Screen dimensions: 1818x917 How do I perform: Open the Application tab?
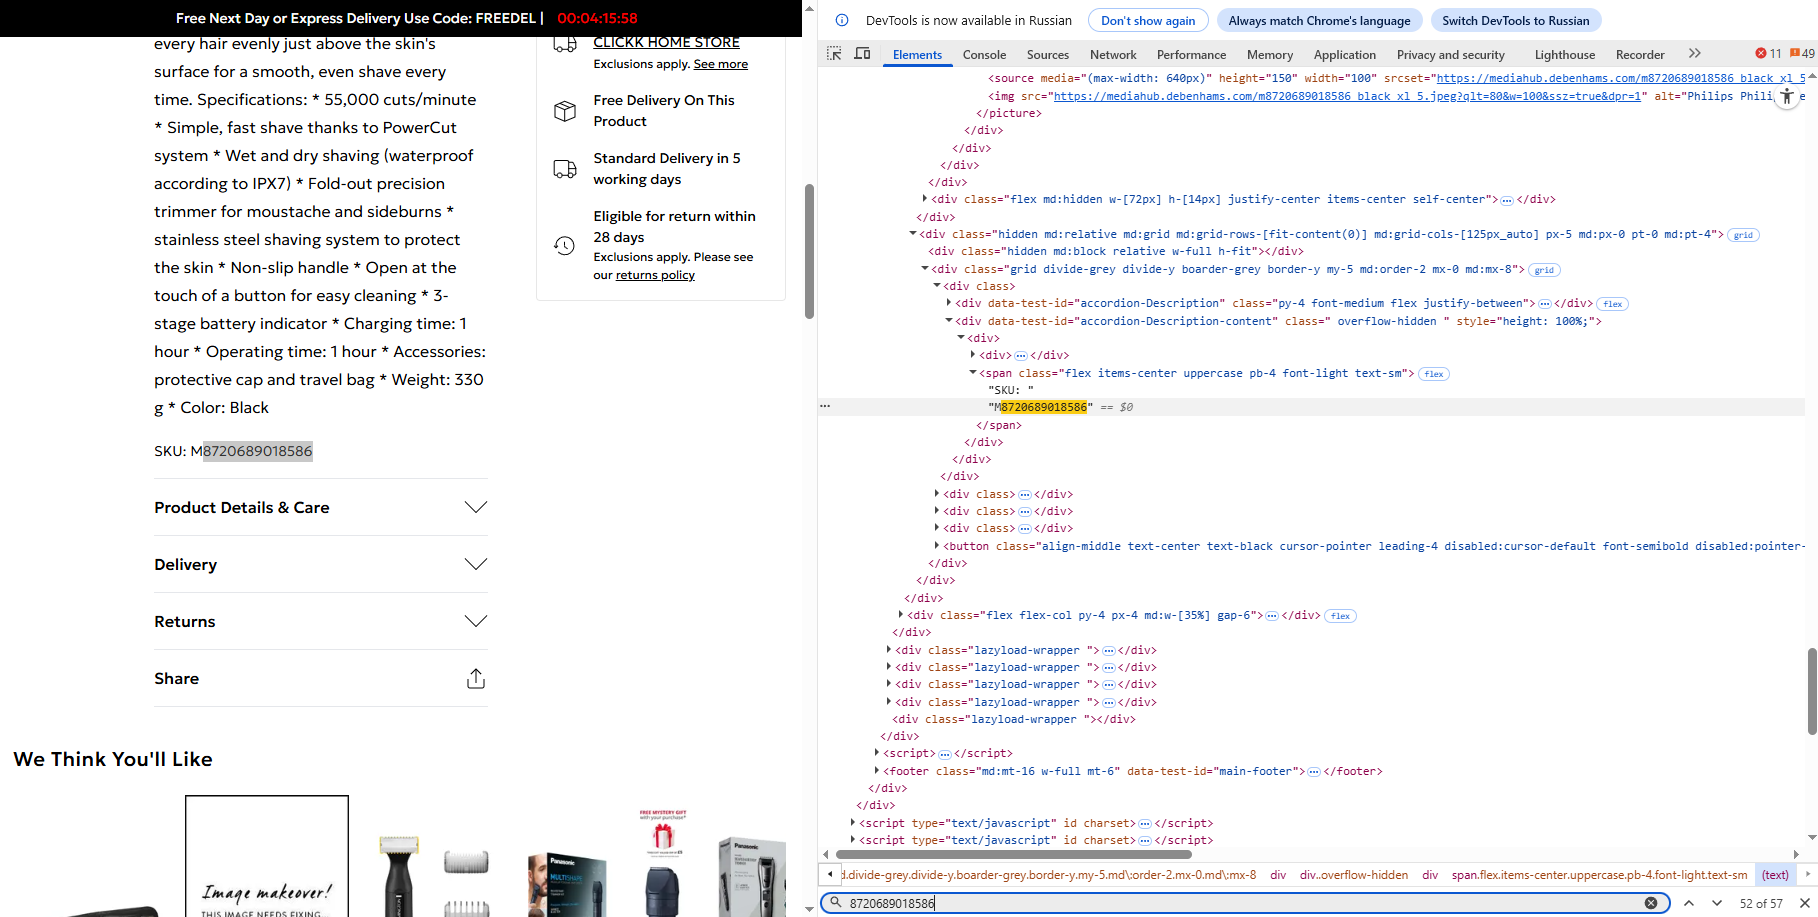pyautogui.click(x=1345, y=55)
